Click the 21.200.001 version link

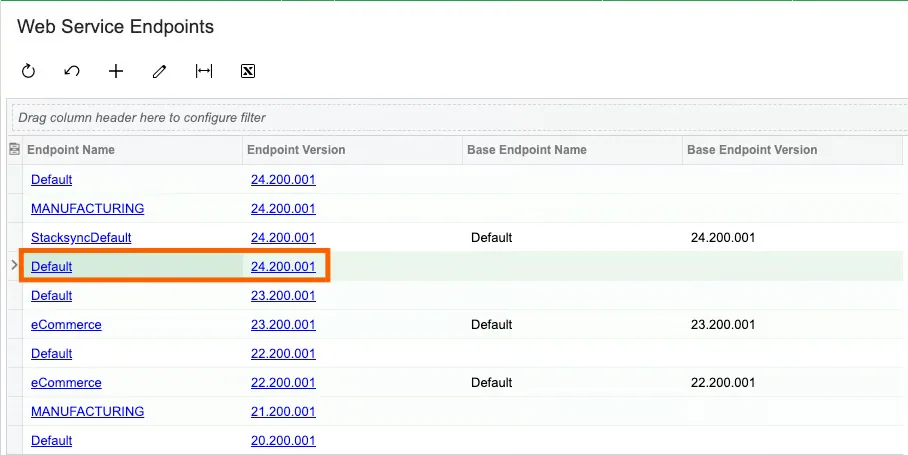[x=283, y=411]
